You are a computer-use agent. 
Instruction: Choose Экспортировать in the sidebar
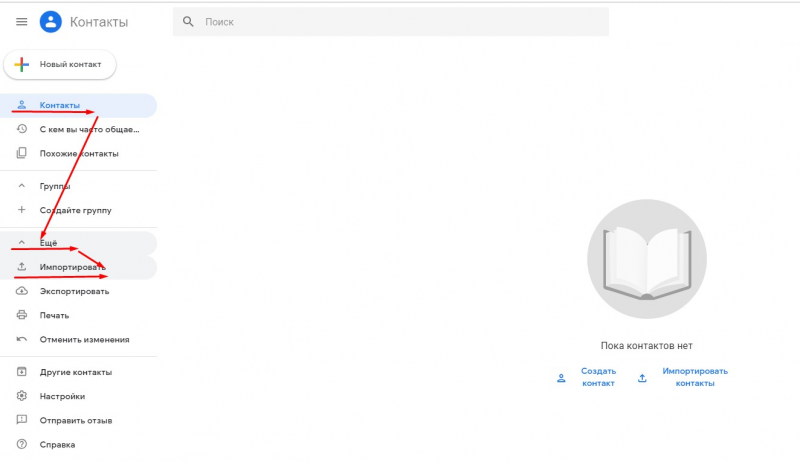pos(79,291)
